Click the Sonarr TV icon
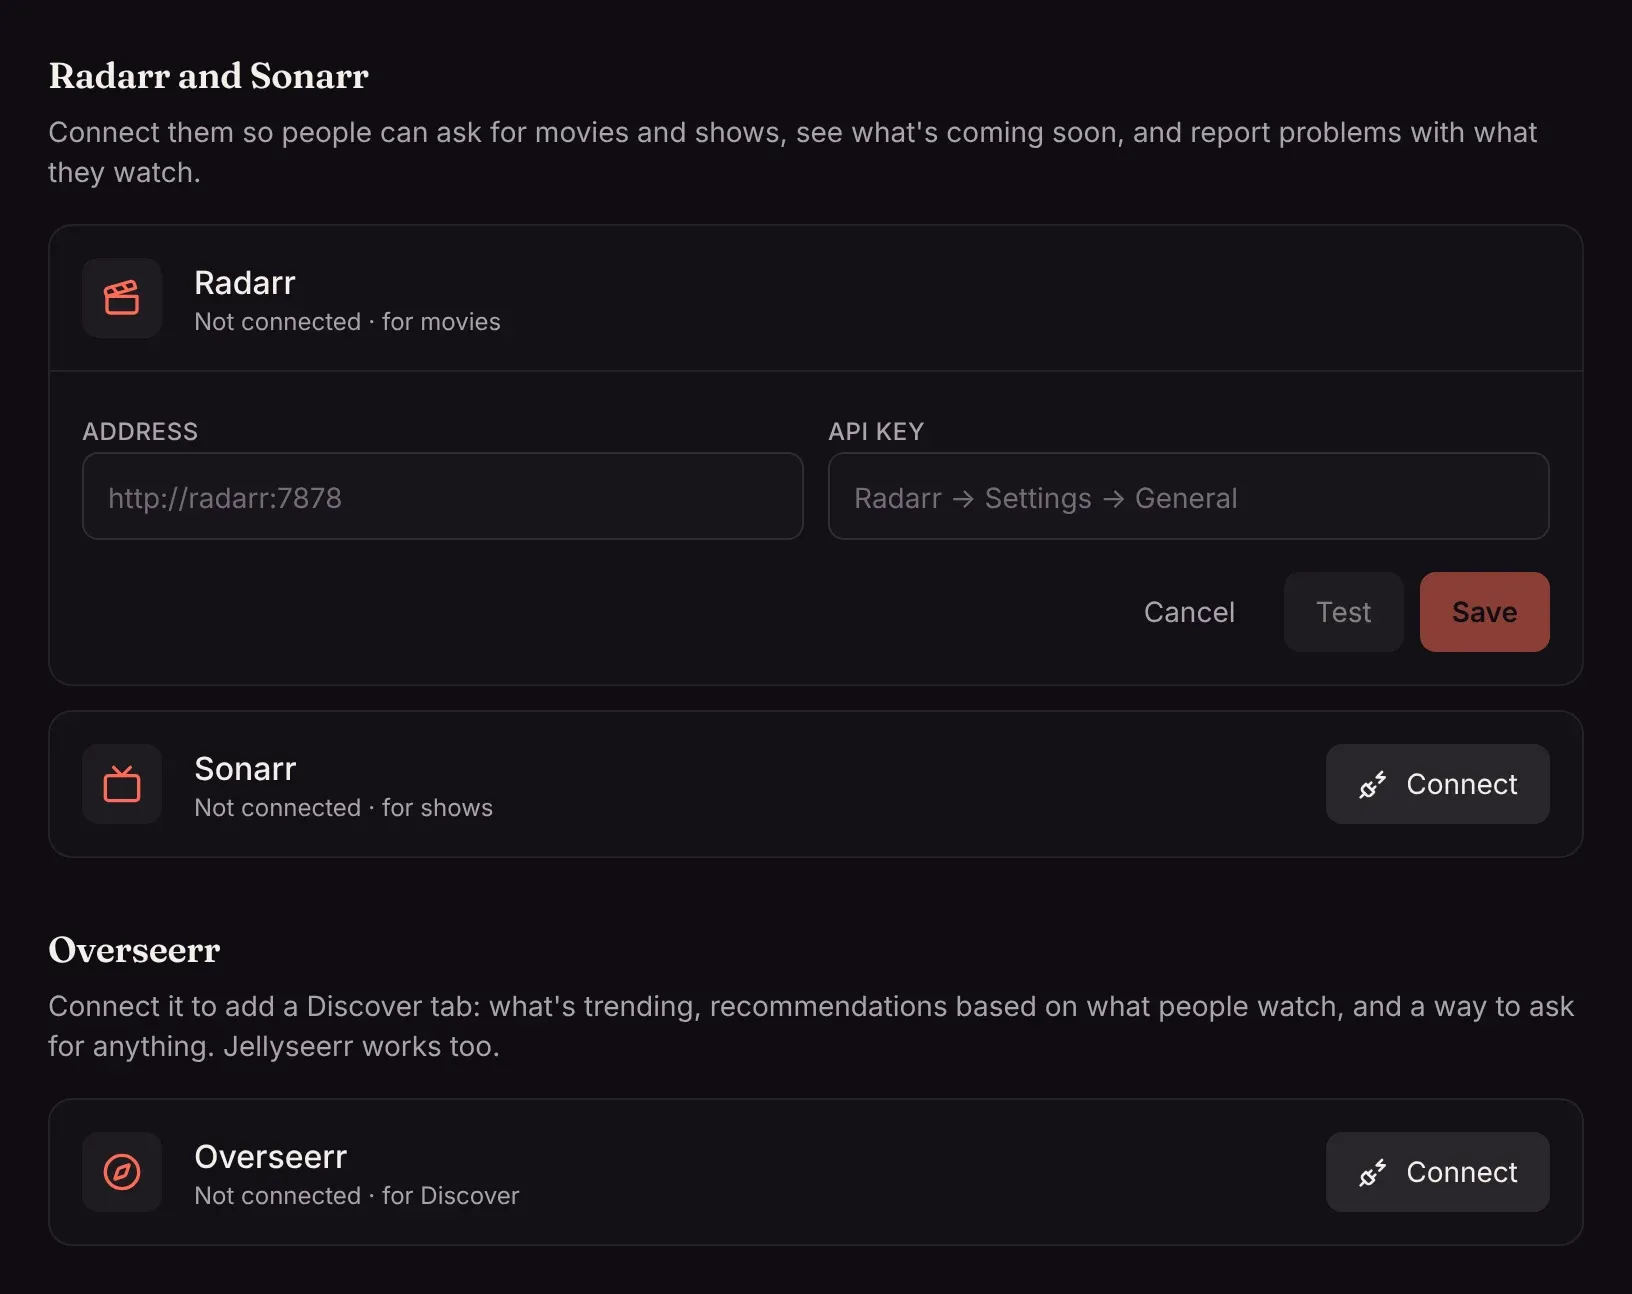 coord(122,784)
